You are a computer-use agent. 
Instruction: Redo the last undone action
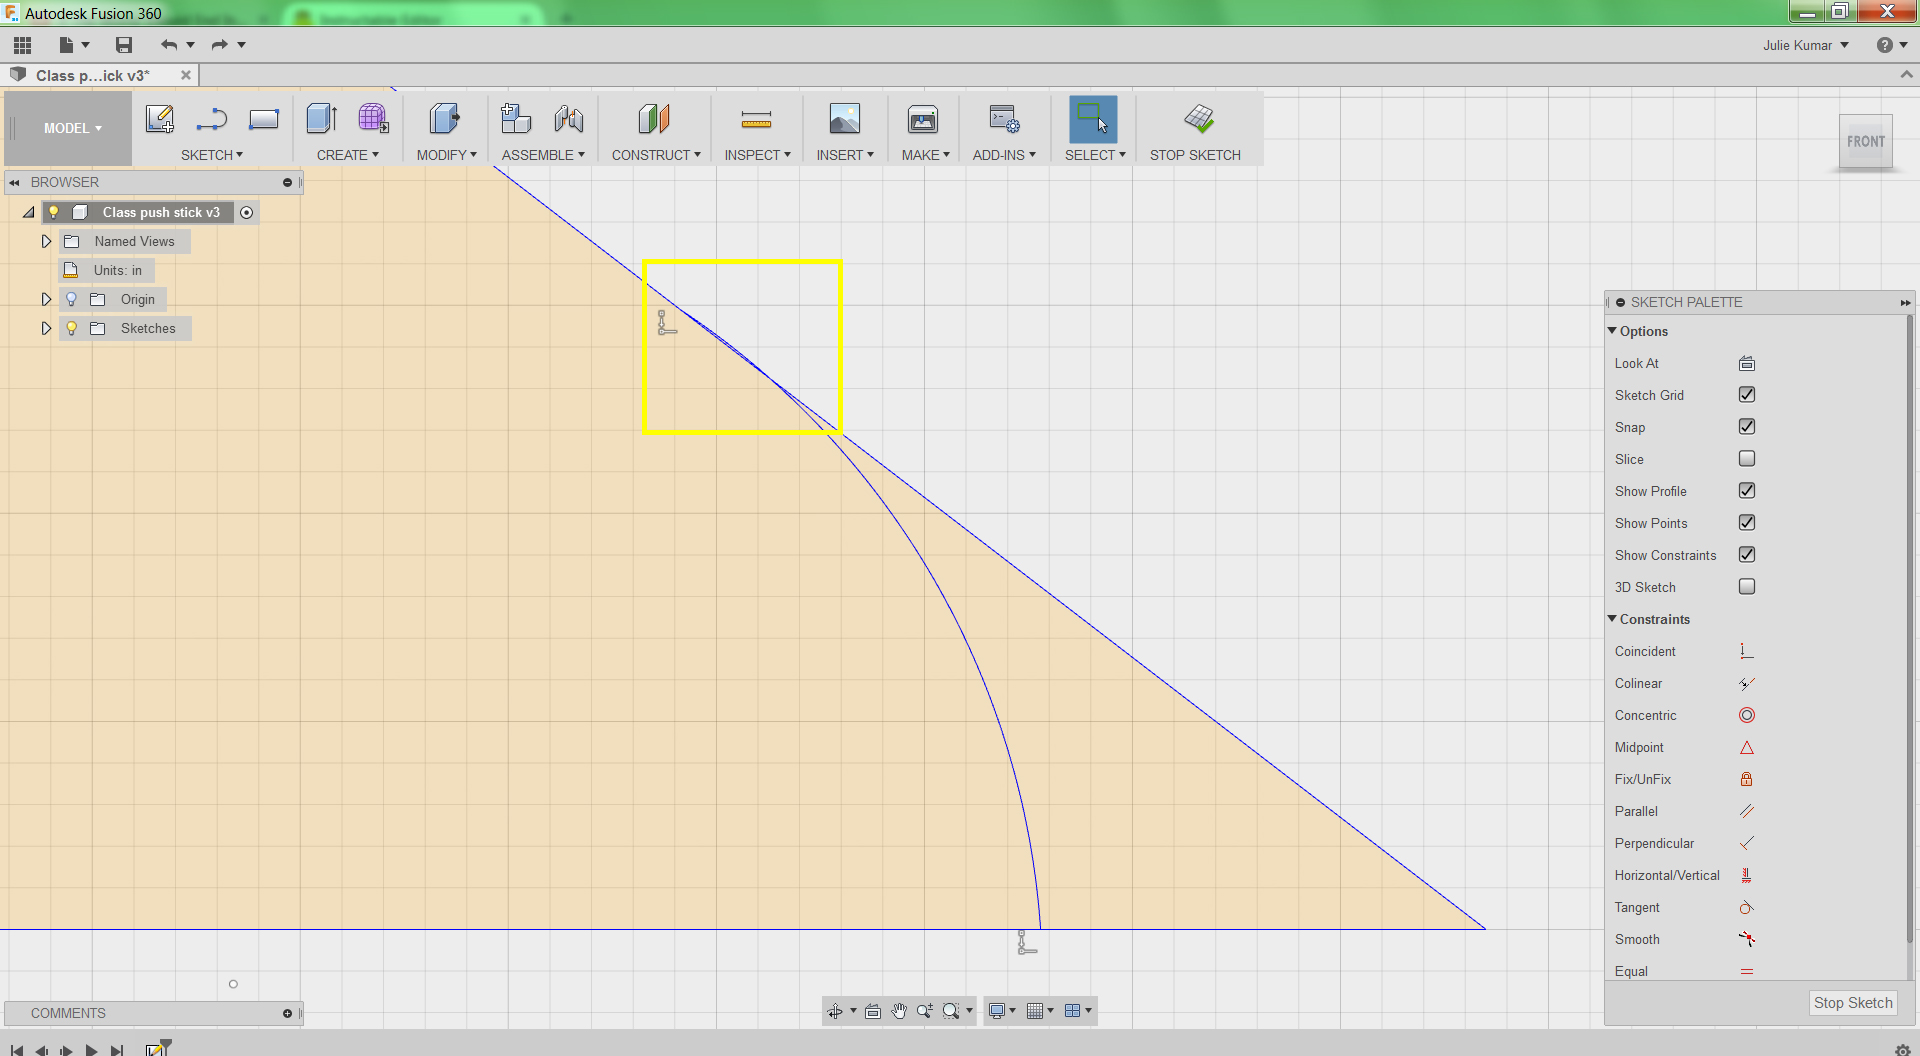pyautogui.click(x=220, y=45)
